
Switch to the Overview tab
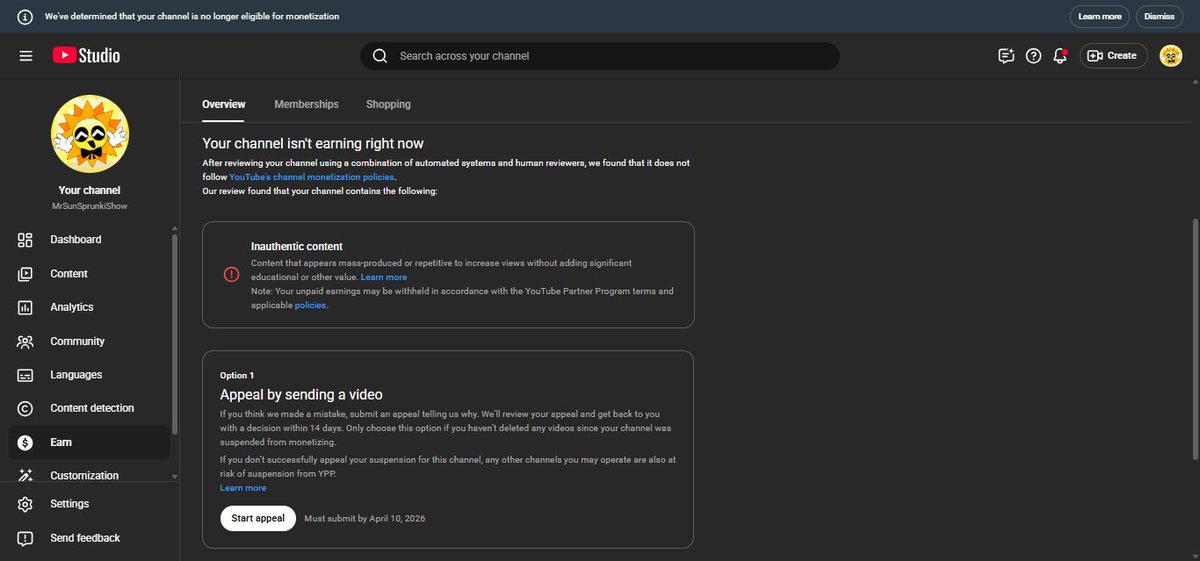[224, 104]
